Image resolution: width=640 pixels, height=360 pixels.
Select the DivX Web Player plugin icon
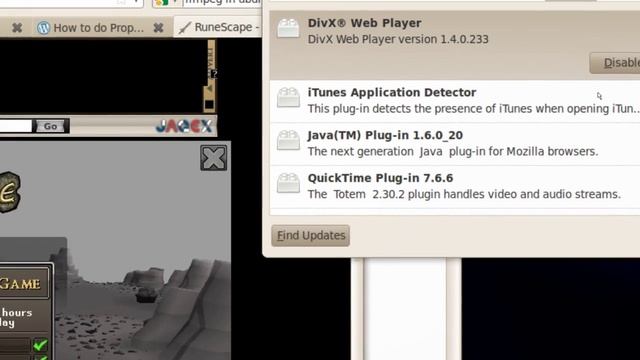coord(288,29)
